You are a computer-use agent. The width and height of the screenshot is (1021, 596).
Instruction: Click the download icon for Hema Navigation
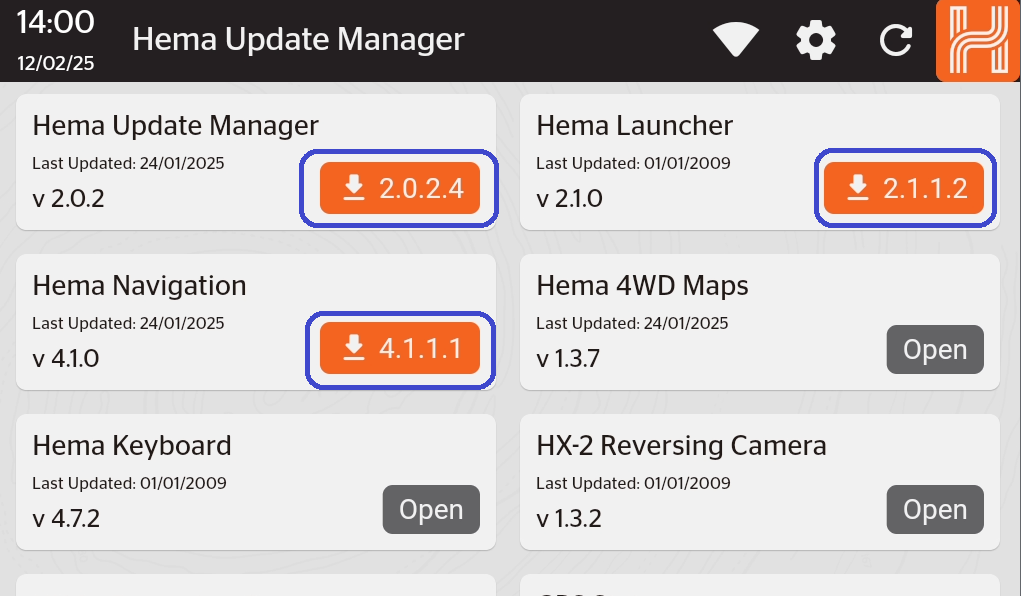click(x=353, y=349)
